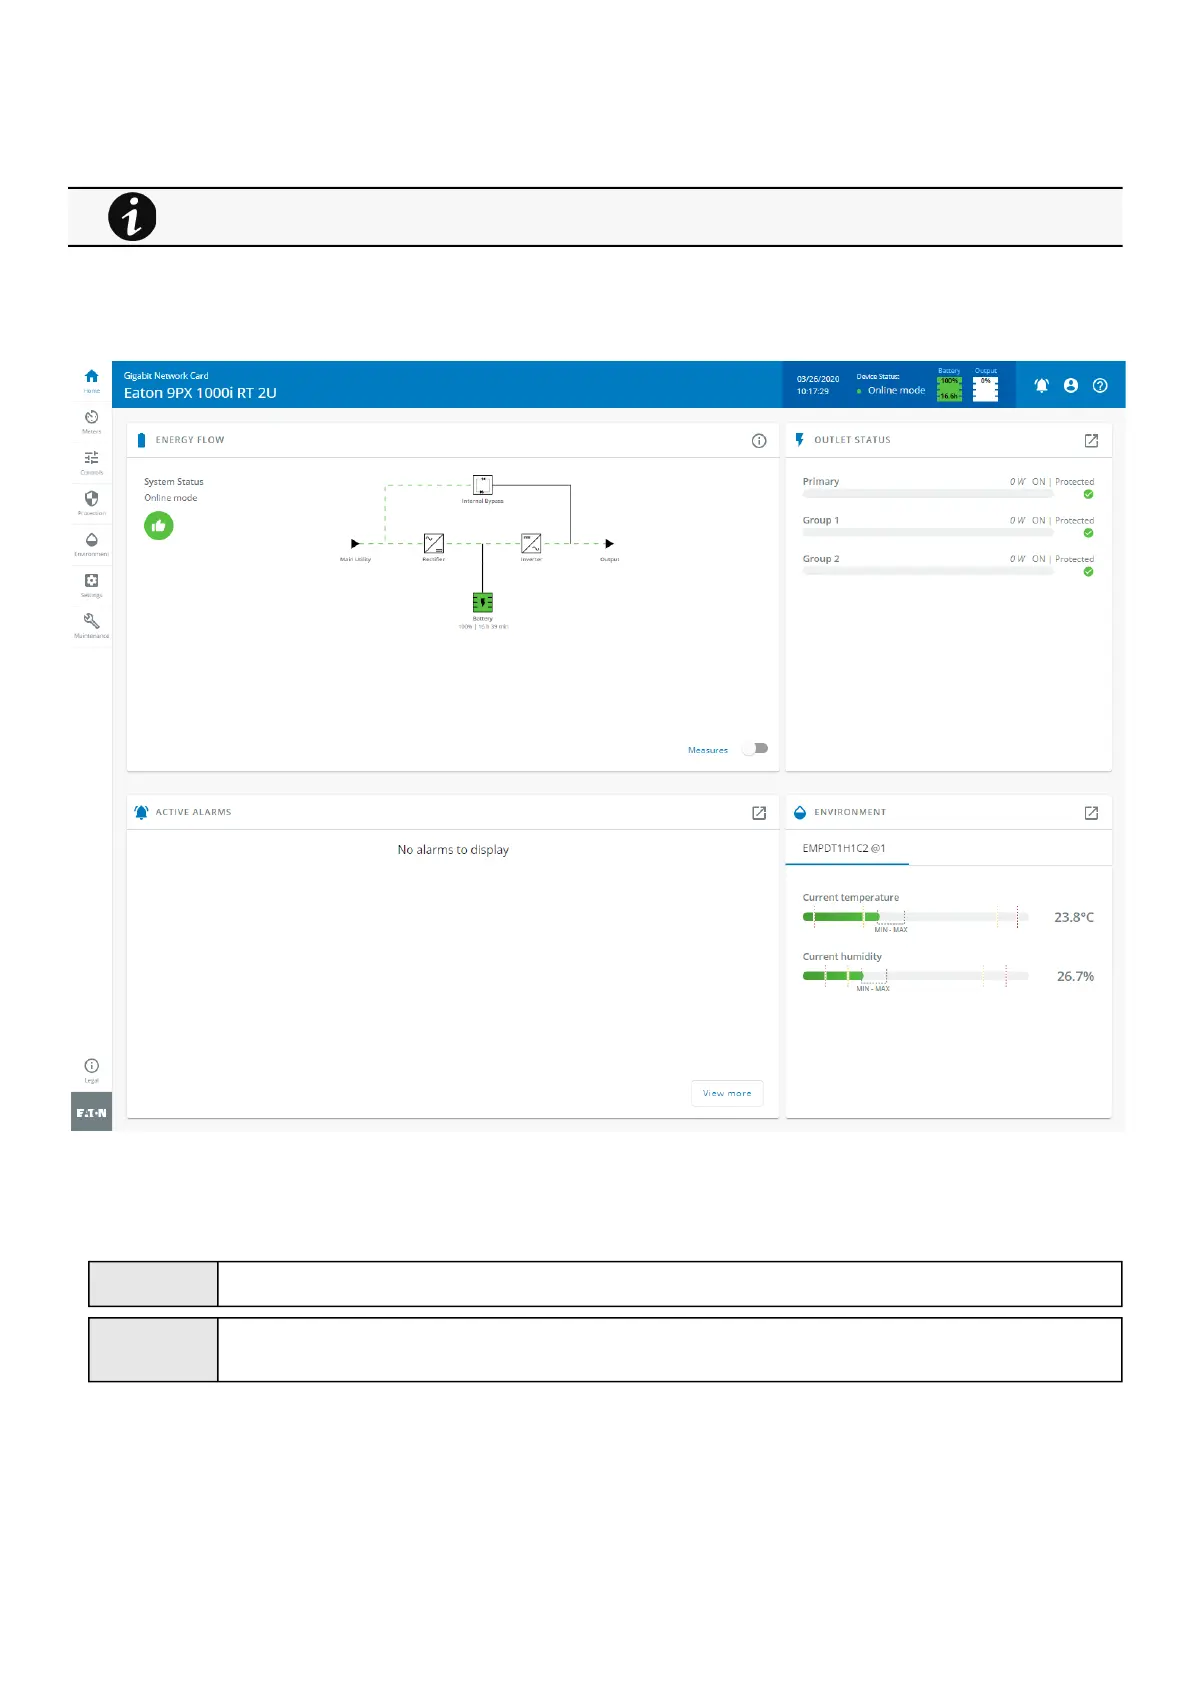Open the Legal information item
This screenshot has height=1684, width=1191.
pos(91,1071)
